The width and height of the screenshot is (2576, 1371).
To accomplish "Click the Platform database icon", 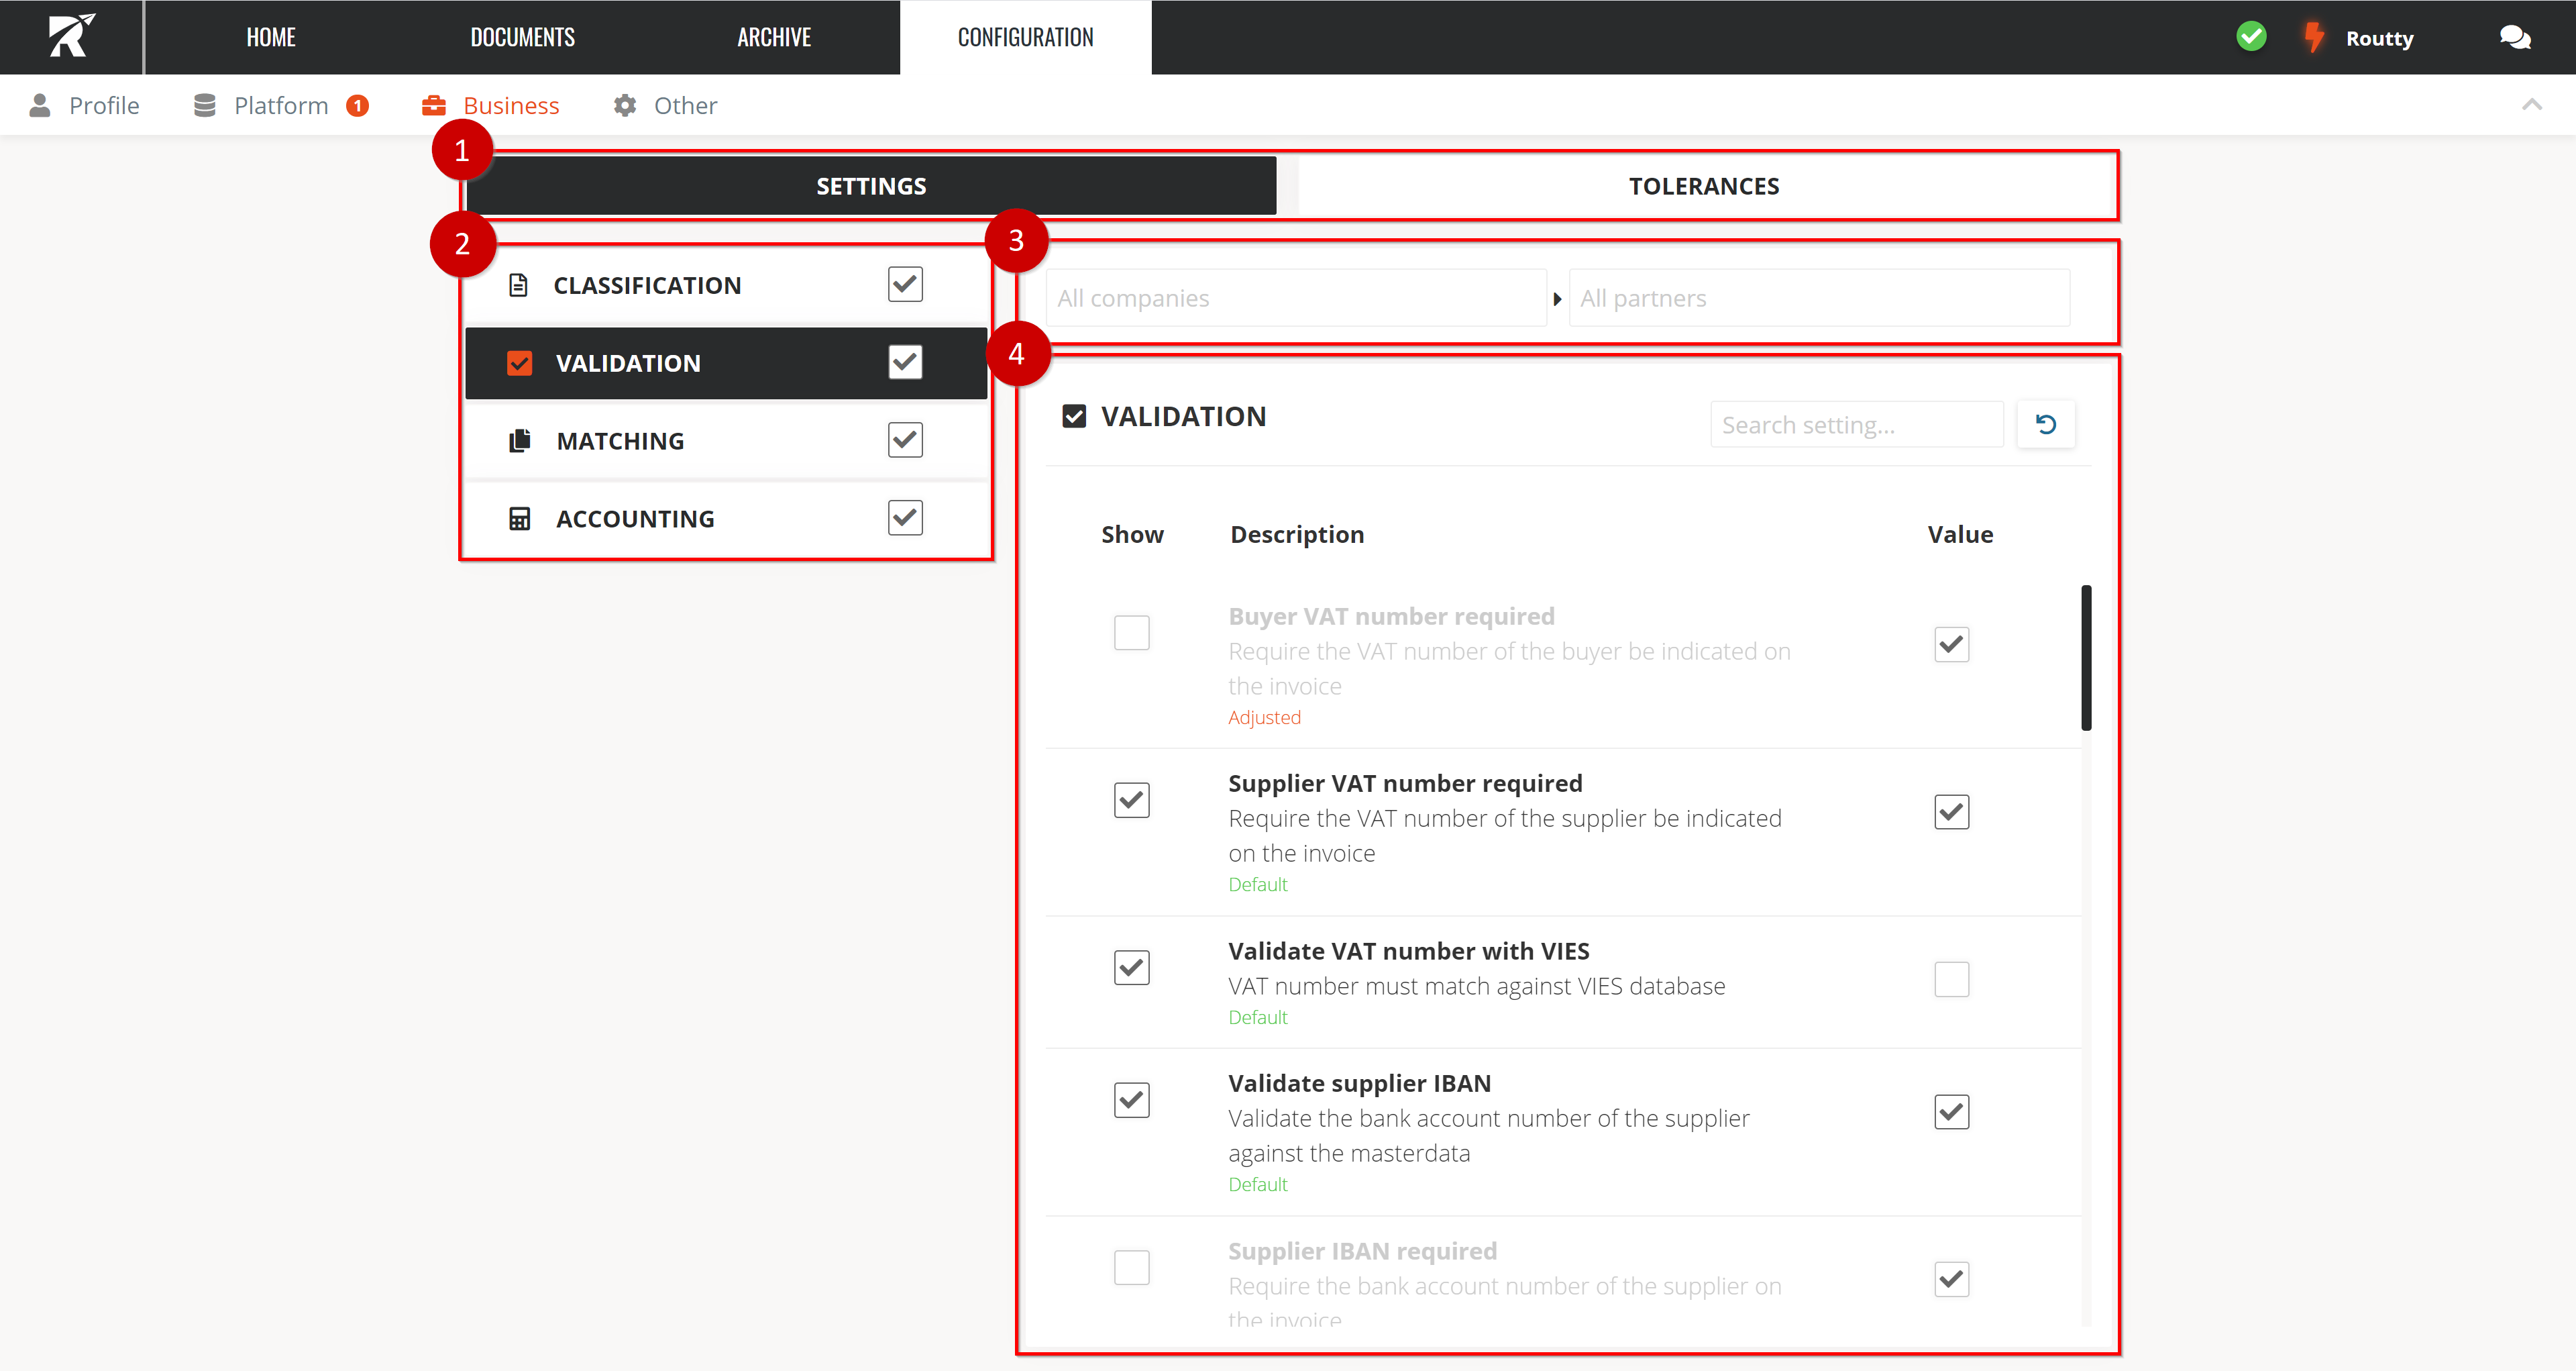I will pyautogui.click(x=205, y=105).
